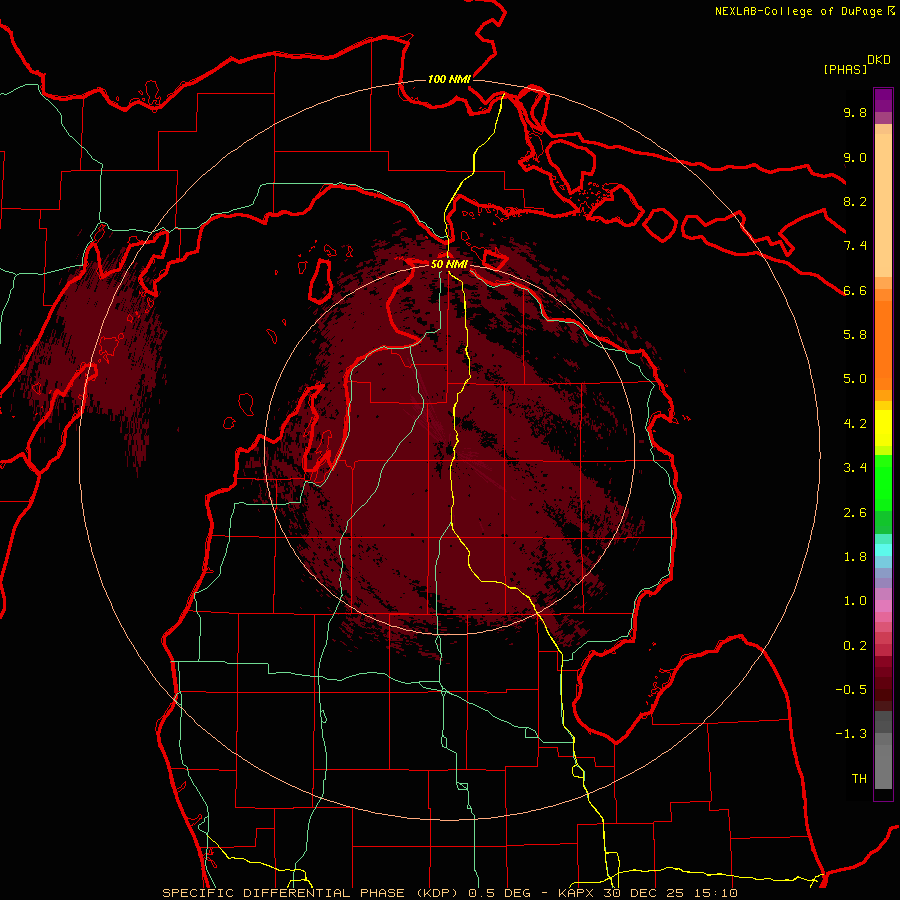Screen dimensions: 900x900
Task: Click the 100 NMI range ring label
Action: [449, 79]
